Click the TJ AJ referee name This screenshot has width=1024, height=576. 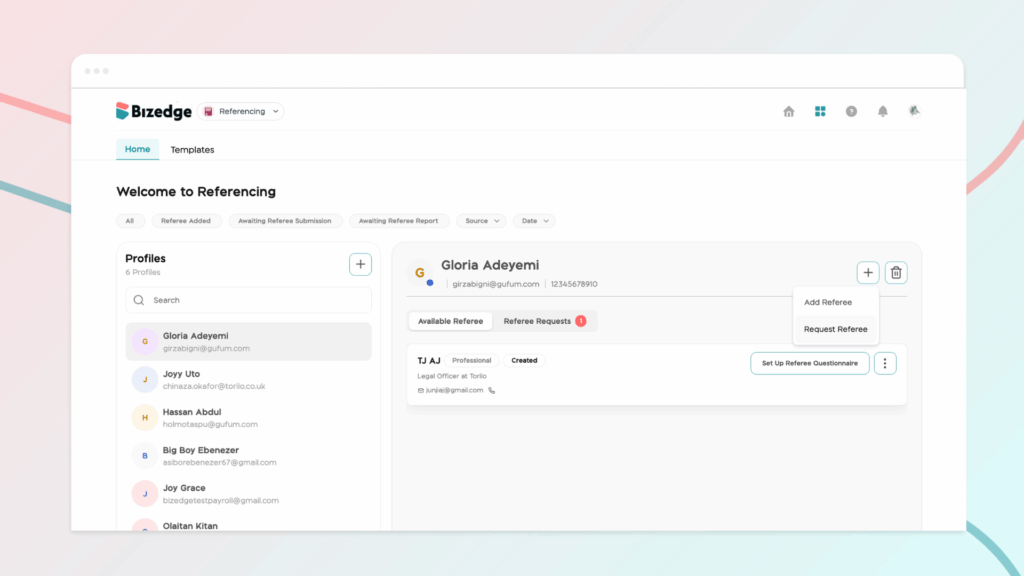pyautogui.click(x=429, y=360)
